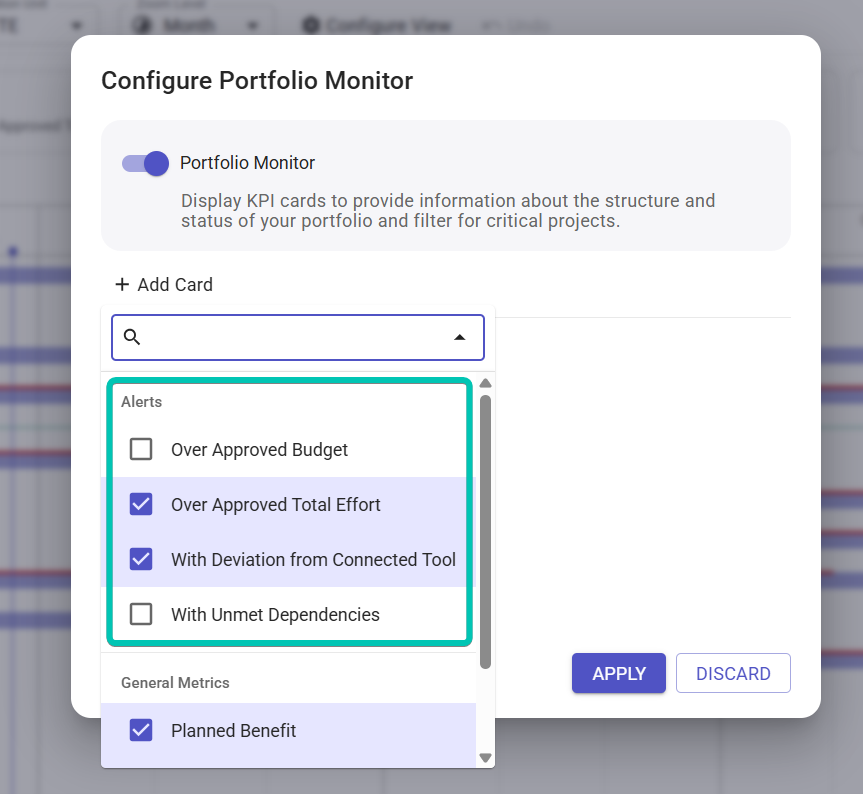Turn off the Portfolio Monitor switch

pyautogui.click(x=145, y=163)
